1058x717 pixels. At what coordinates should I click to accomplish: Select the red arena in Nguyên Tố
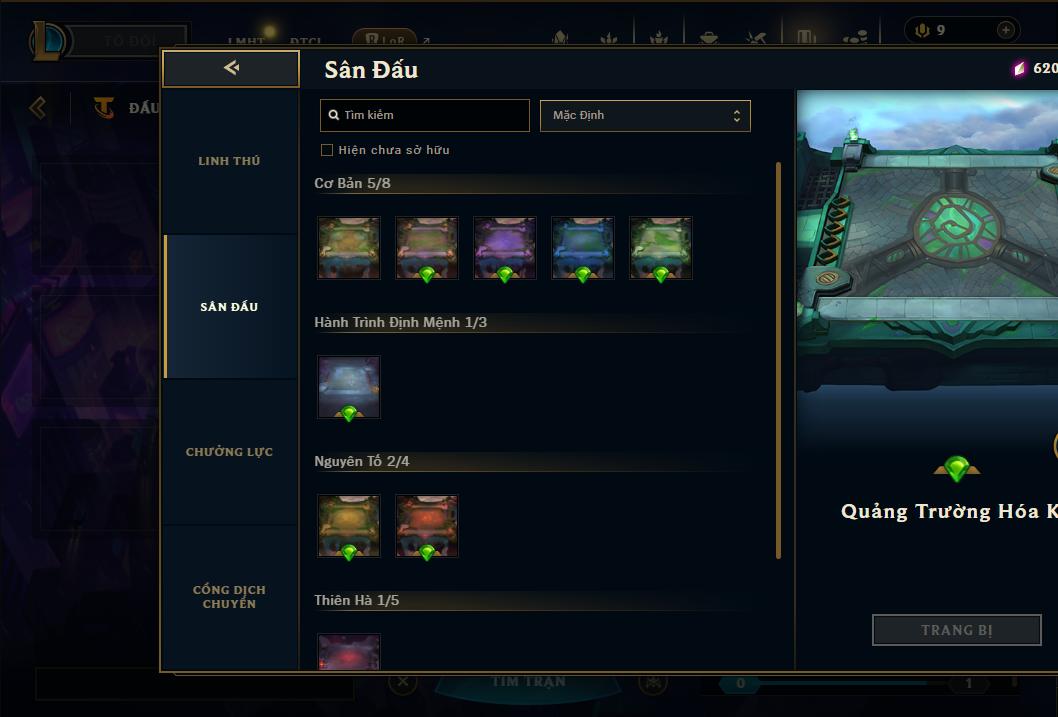[x=426, y=526]
